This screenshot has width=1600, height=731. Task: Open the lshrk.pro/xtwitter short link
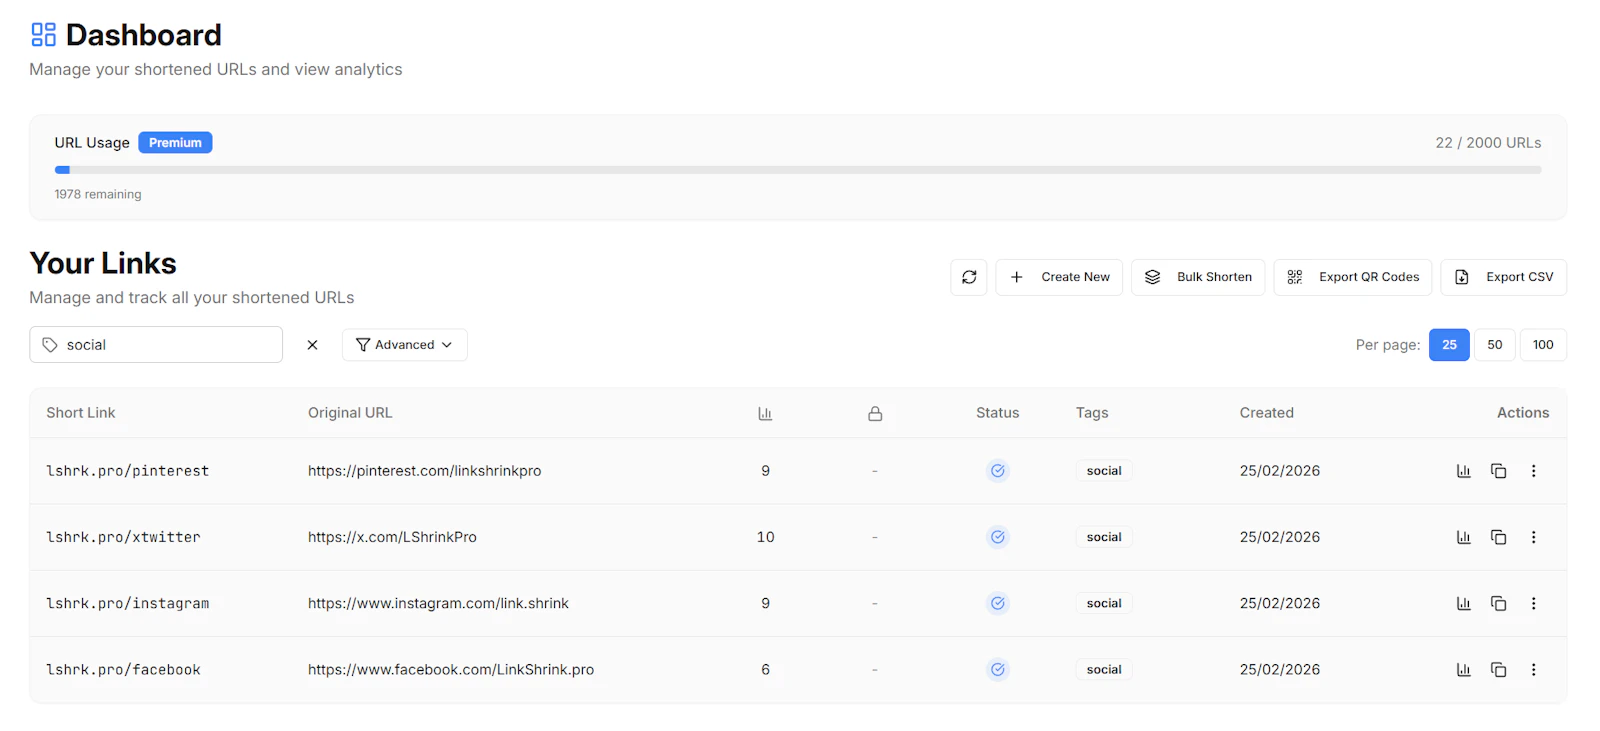[123, 537]
